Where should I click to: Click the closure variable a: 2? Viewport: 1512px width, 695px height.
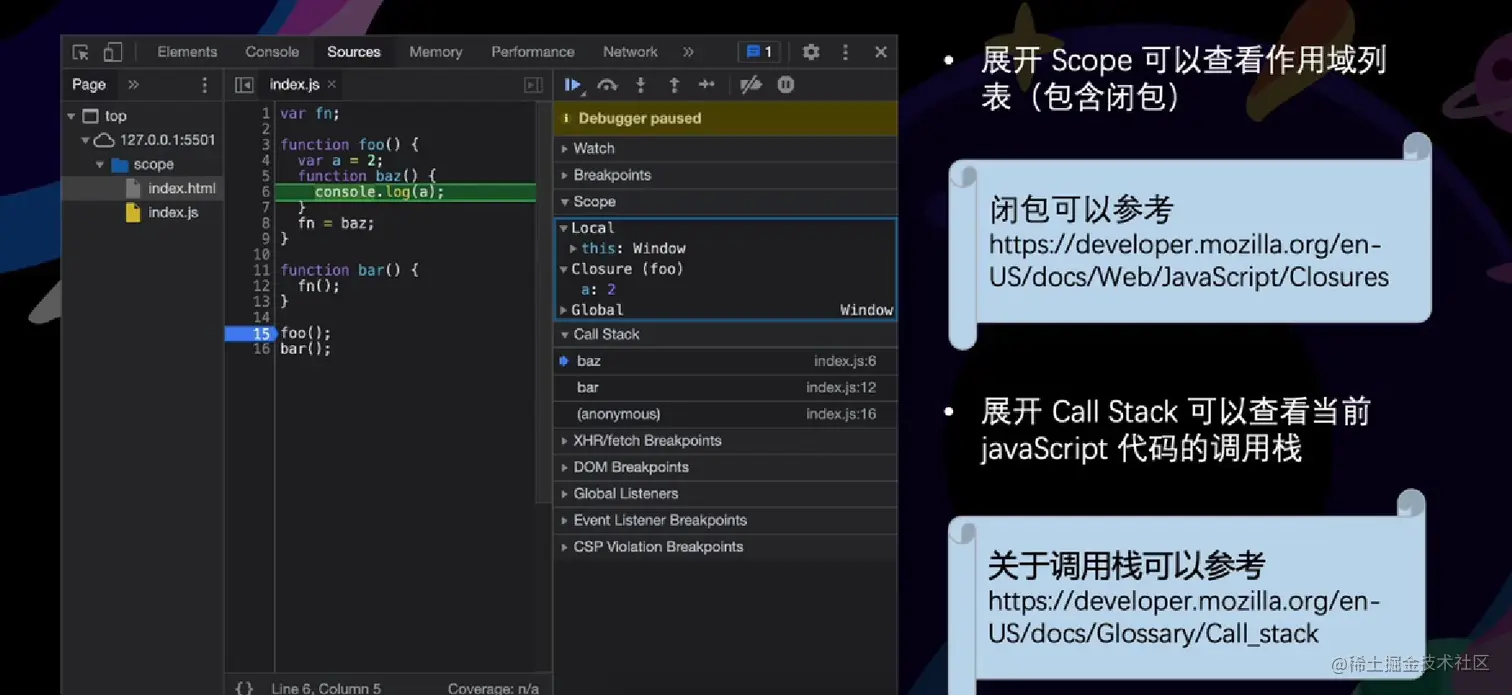pos(598,289)
